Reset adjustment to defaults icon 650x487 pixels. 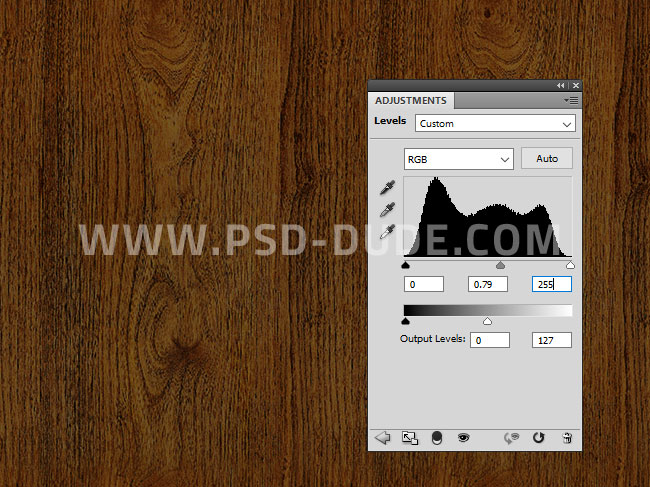[x=538, y=438]
